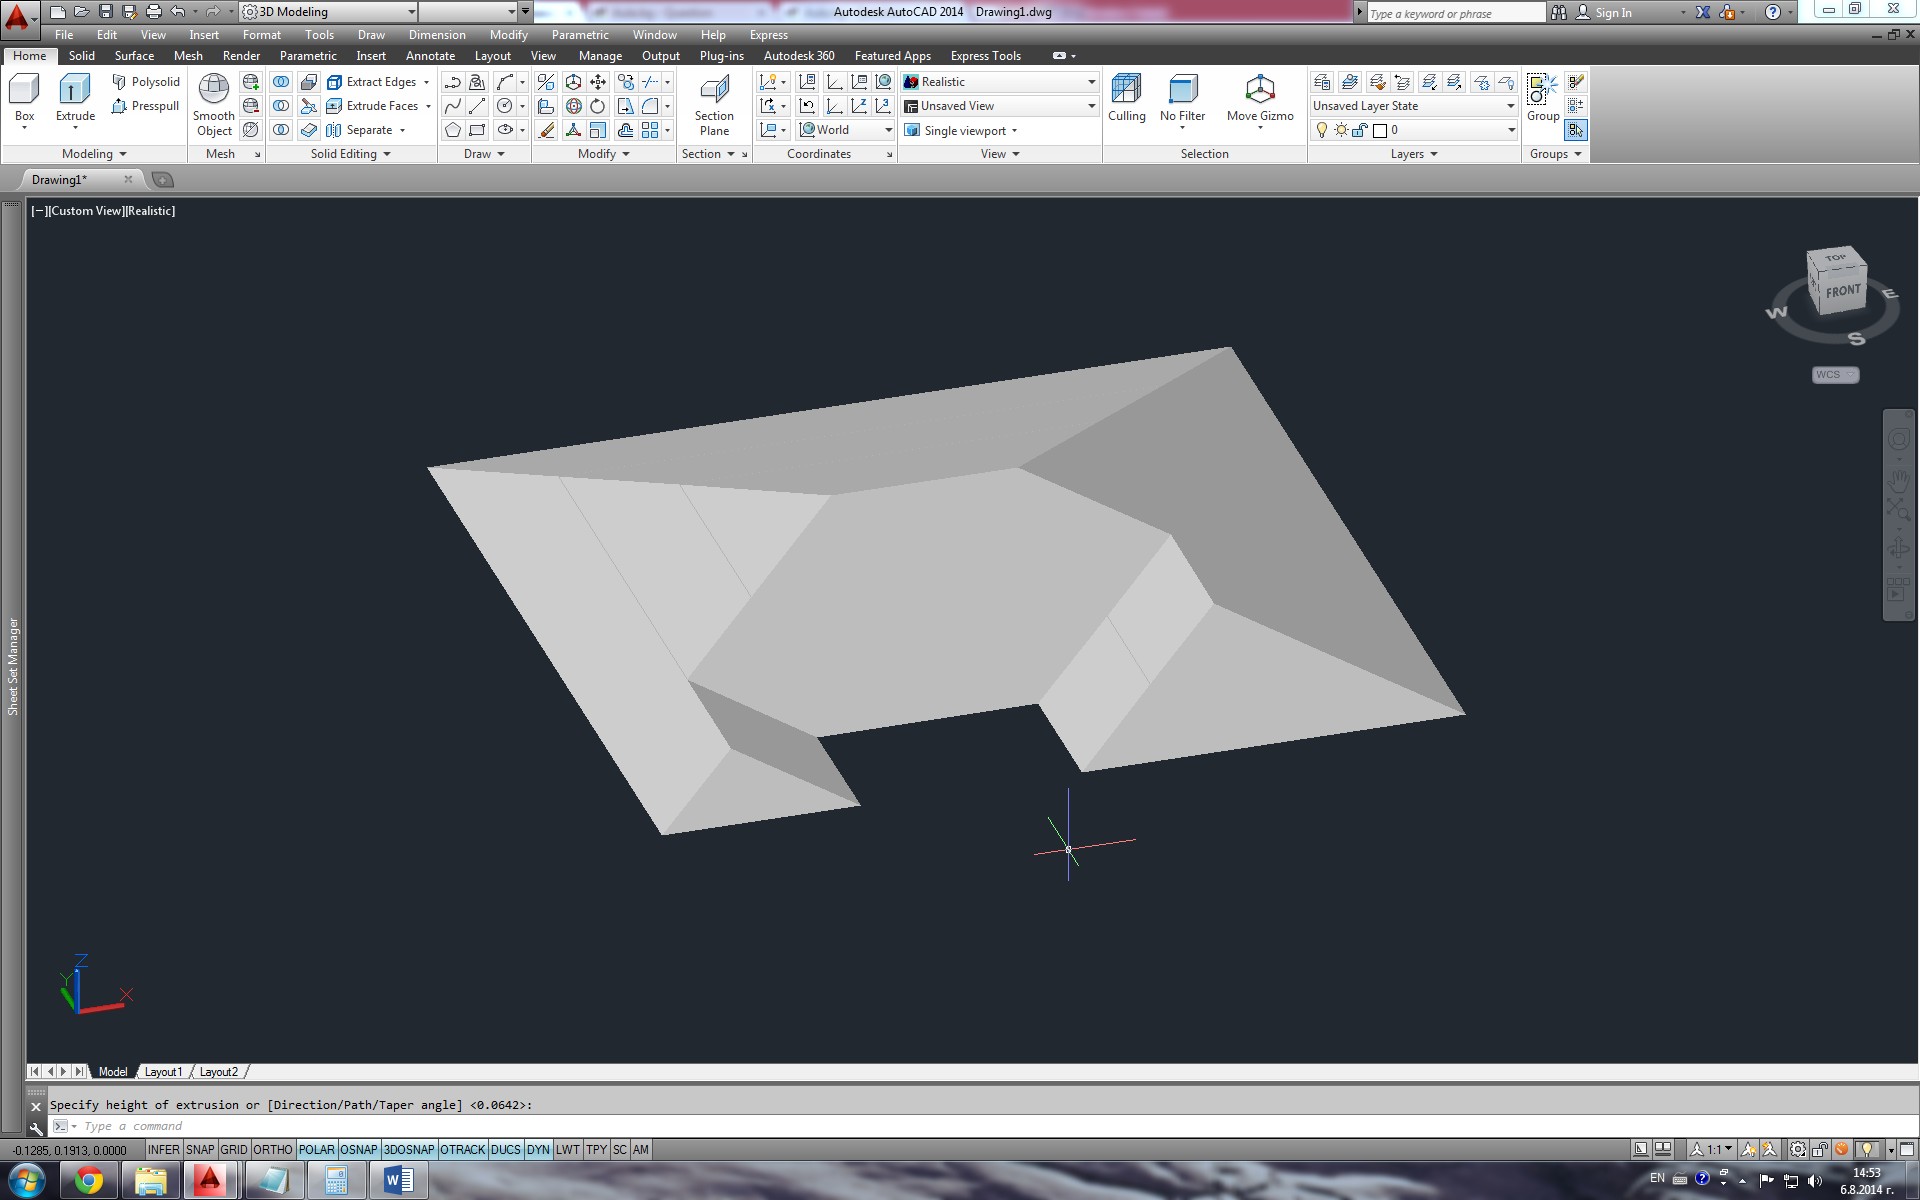Open command line customization wrench
Image resolution: width=1920 pixels, height=1200 pixels.
36,1127
